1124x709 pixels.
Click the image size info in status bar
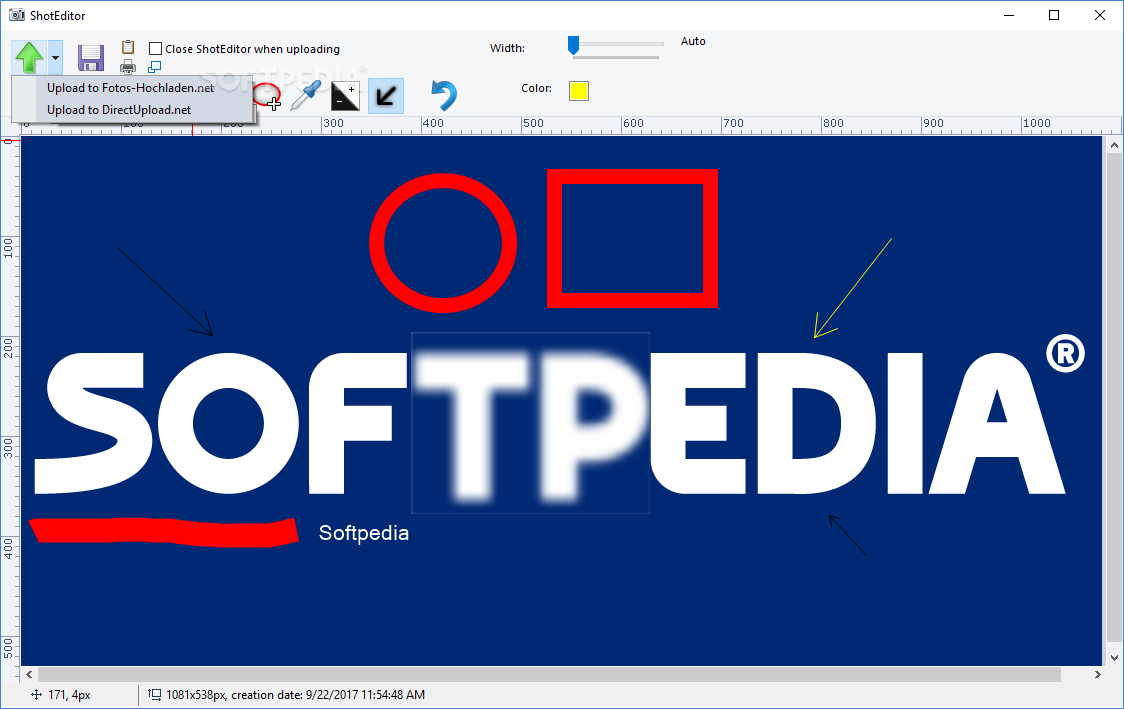tap(287, 695)
